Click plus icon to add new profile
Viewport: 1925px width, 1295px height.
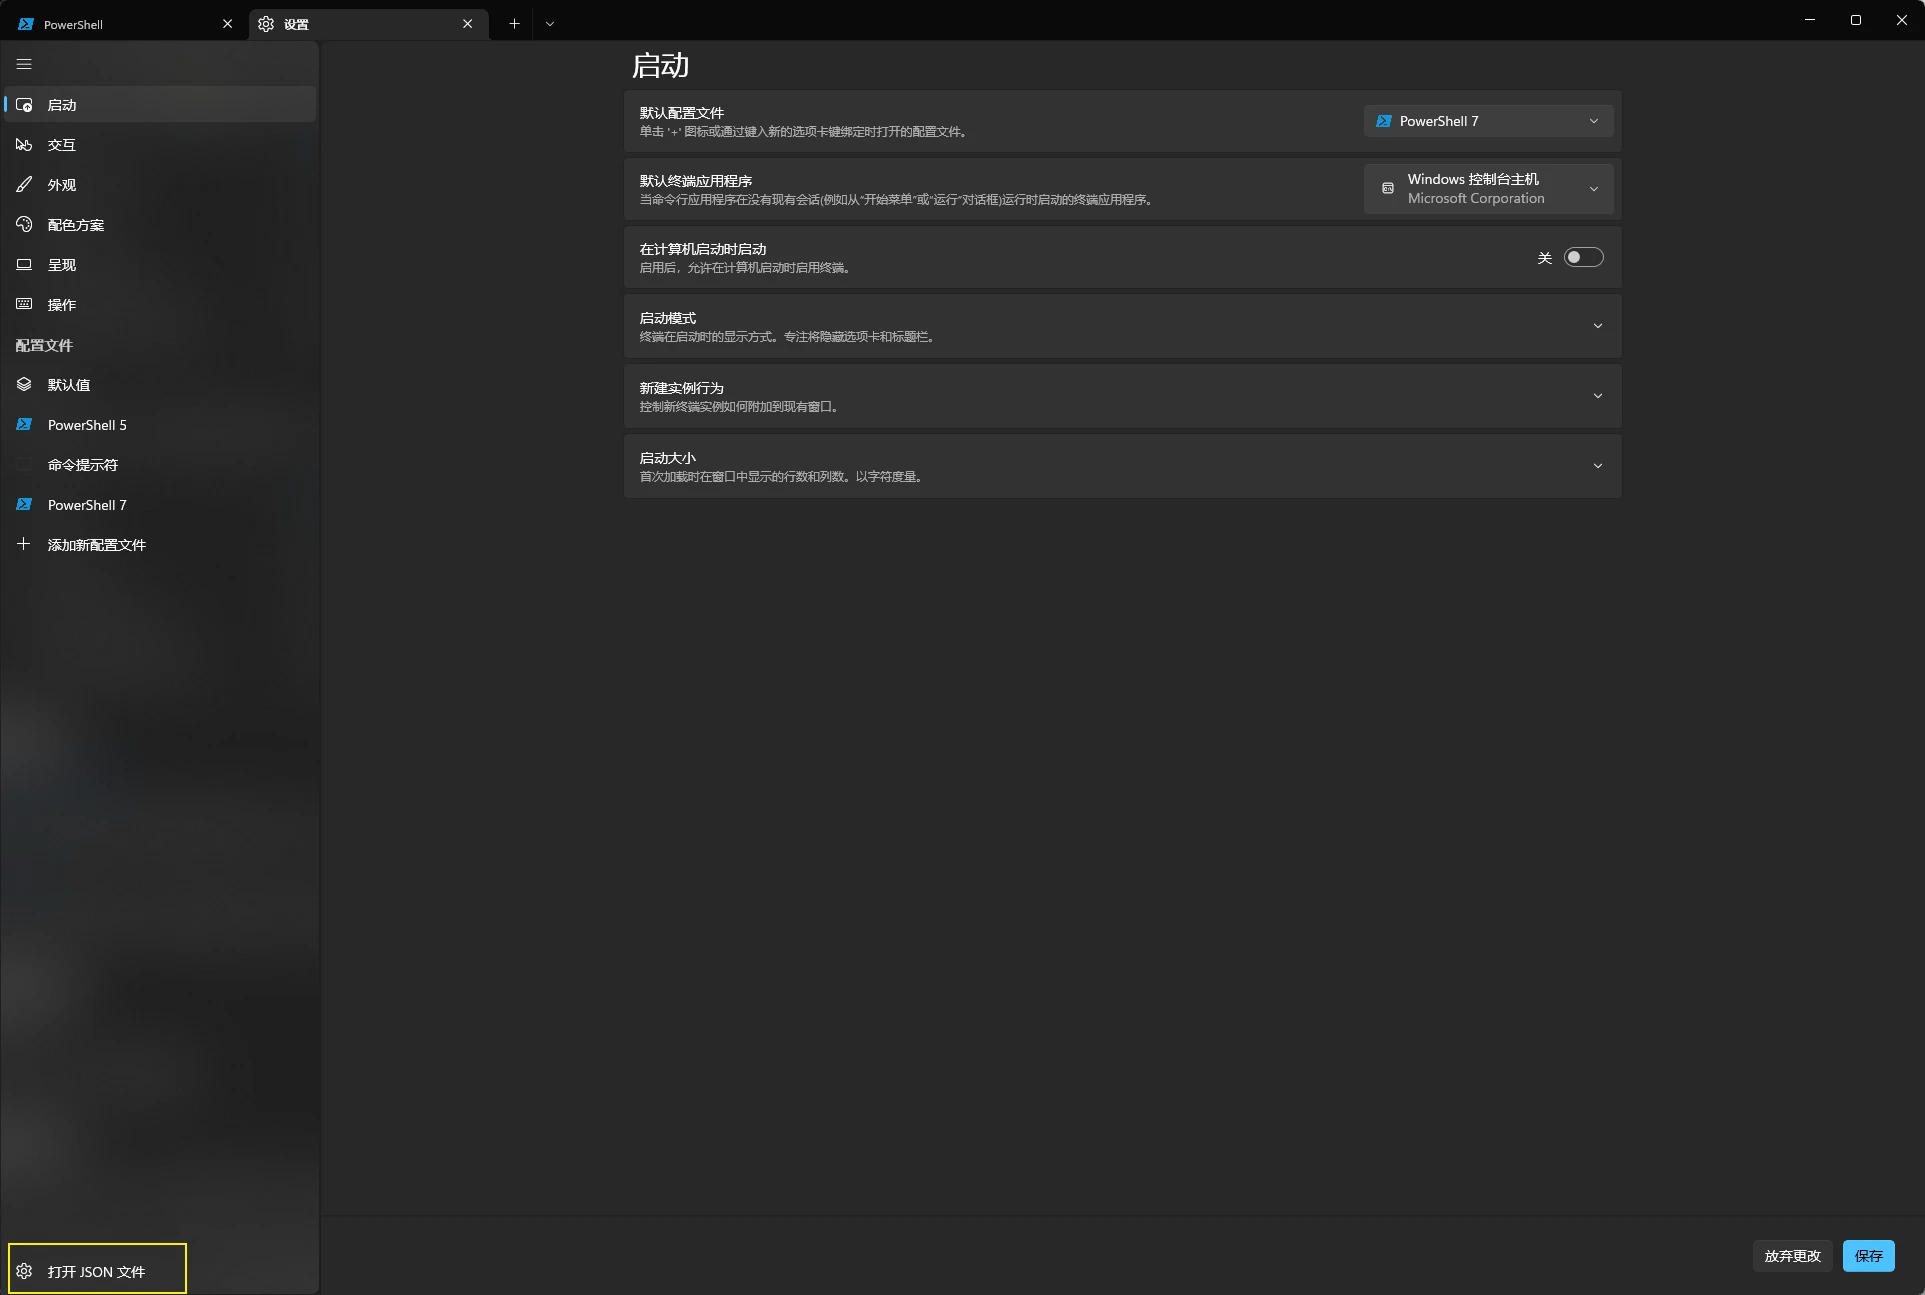point(24,544)
